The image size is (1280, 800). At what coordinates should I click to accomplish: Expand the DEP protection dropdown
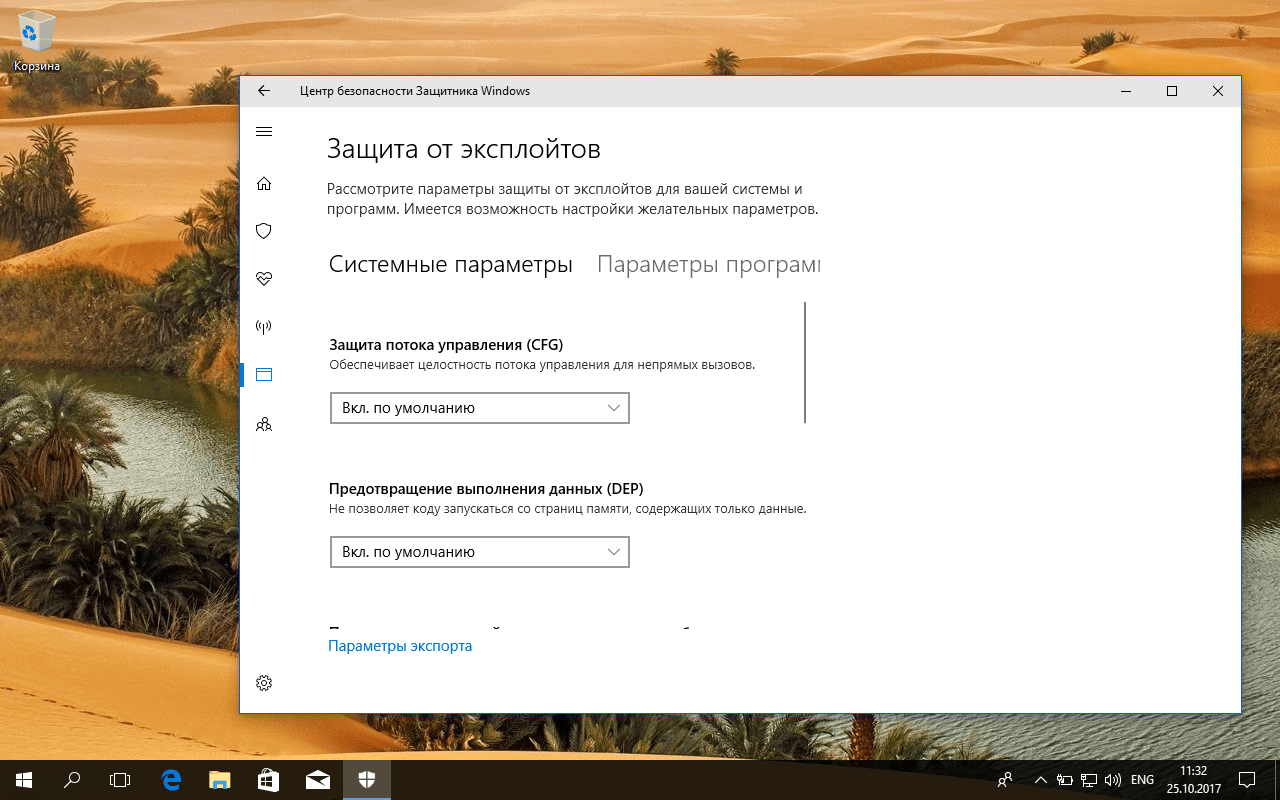click(480, 552)
